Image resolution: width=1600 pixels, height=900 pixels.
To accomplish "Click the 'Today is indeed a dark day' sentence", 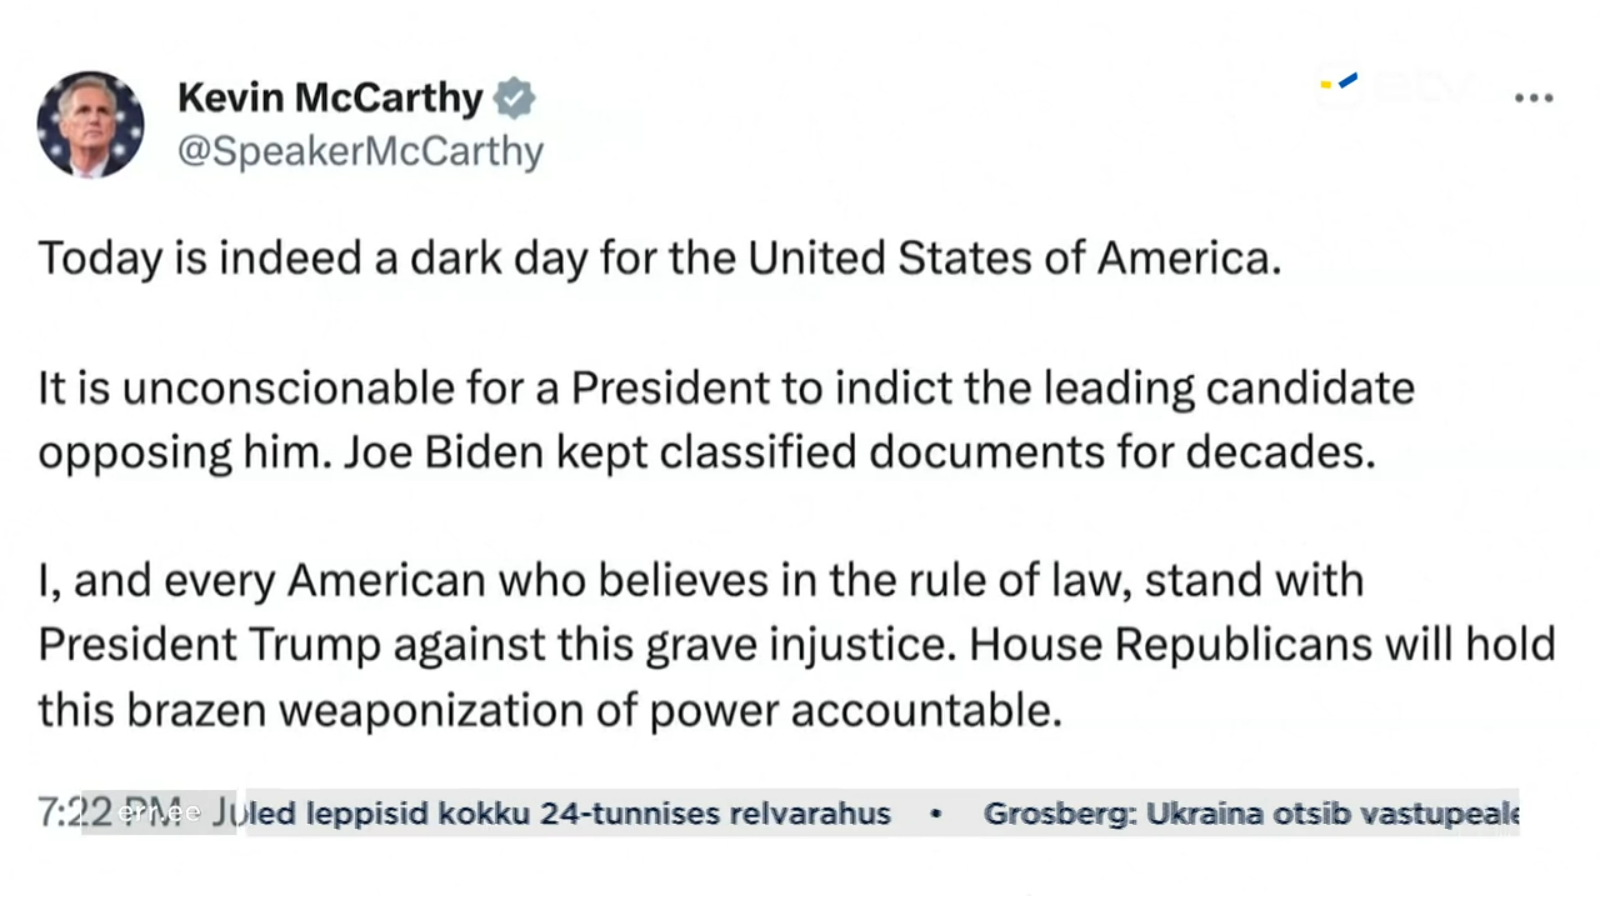I will [659, 258].
